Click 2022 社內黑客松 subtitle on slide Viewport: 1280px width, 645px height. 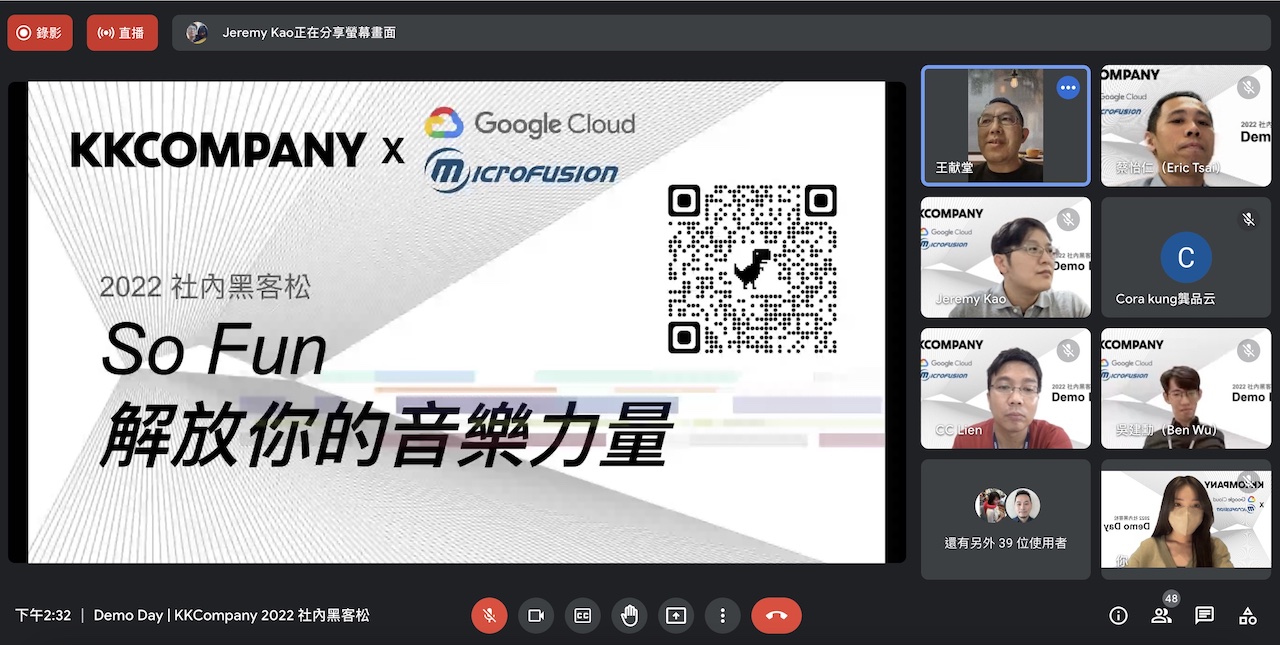pyautogui.click(x=205, y=288)
